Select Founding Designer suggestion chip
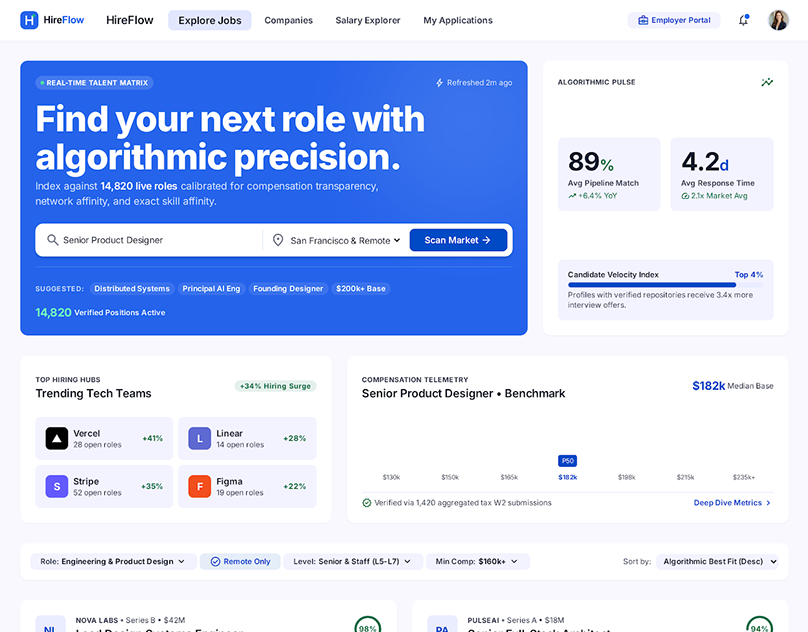This screenshot has height=632, width=808. (288, 289)
